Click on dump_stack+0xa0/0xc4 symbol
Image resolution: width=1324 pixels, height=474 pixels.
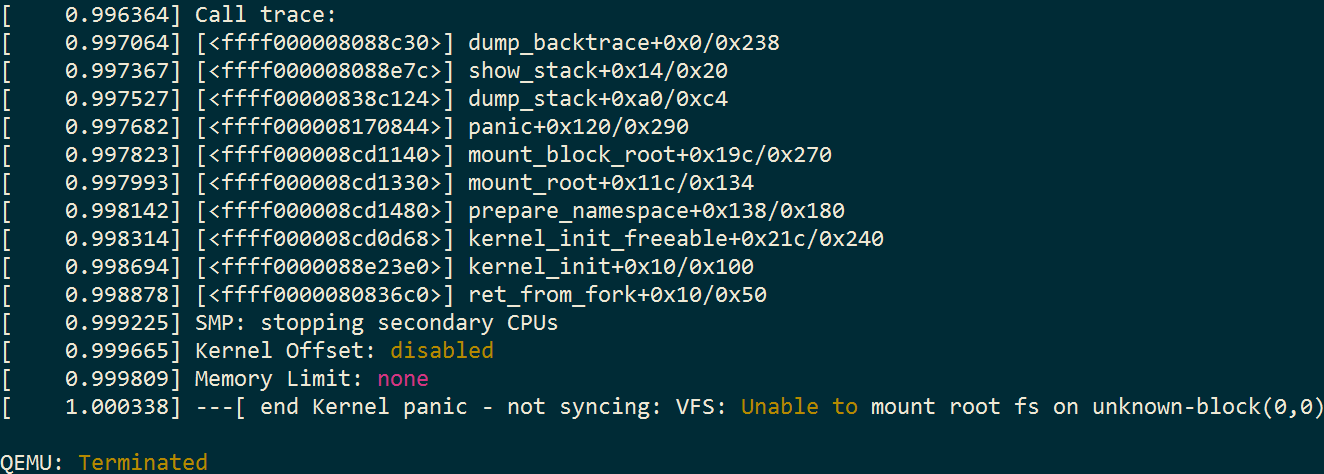coord(597,99)
